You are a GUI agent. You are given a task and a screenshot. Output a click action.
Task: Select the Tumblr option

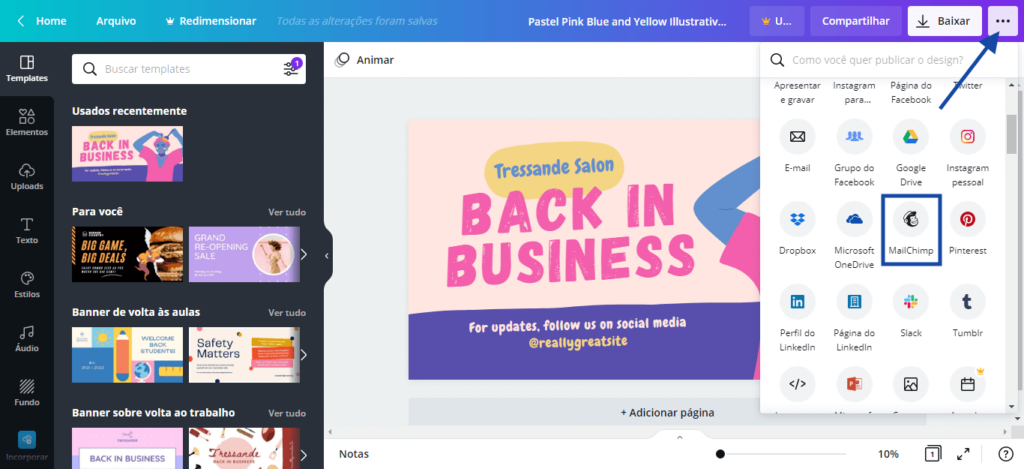point(968,312)
